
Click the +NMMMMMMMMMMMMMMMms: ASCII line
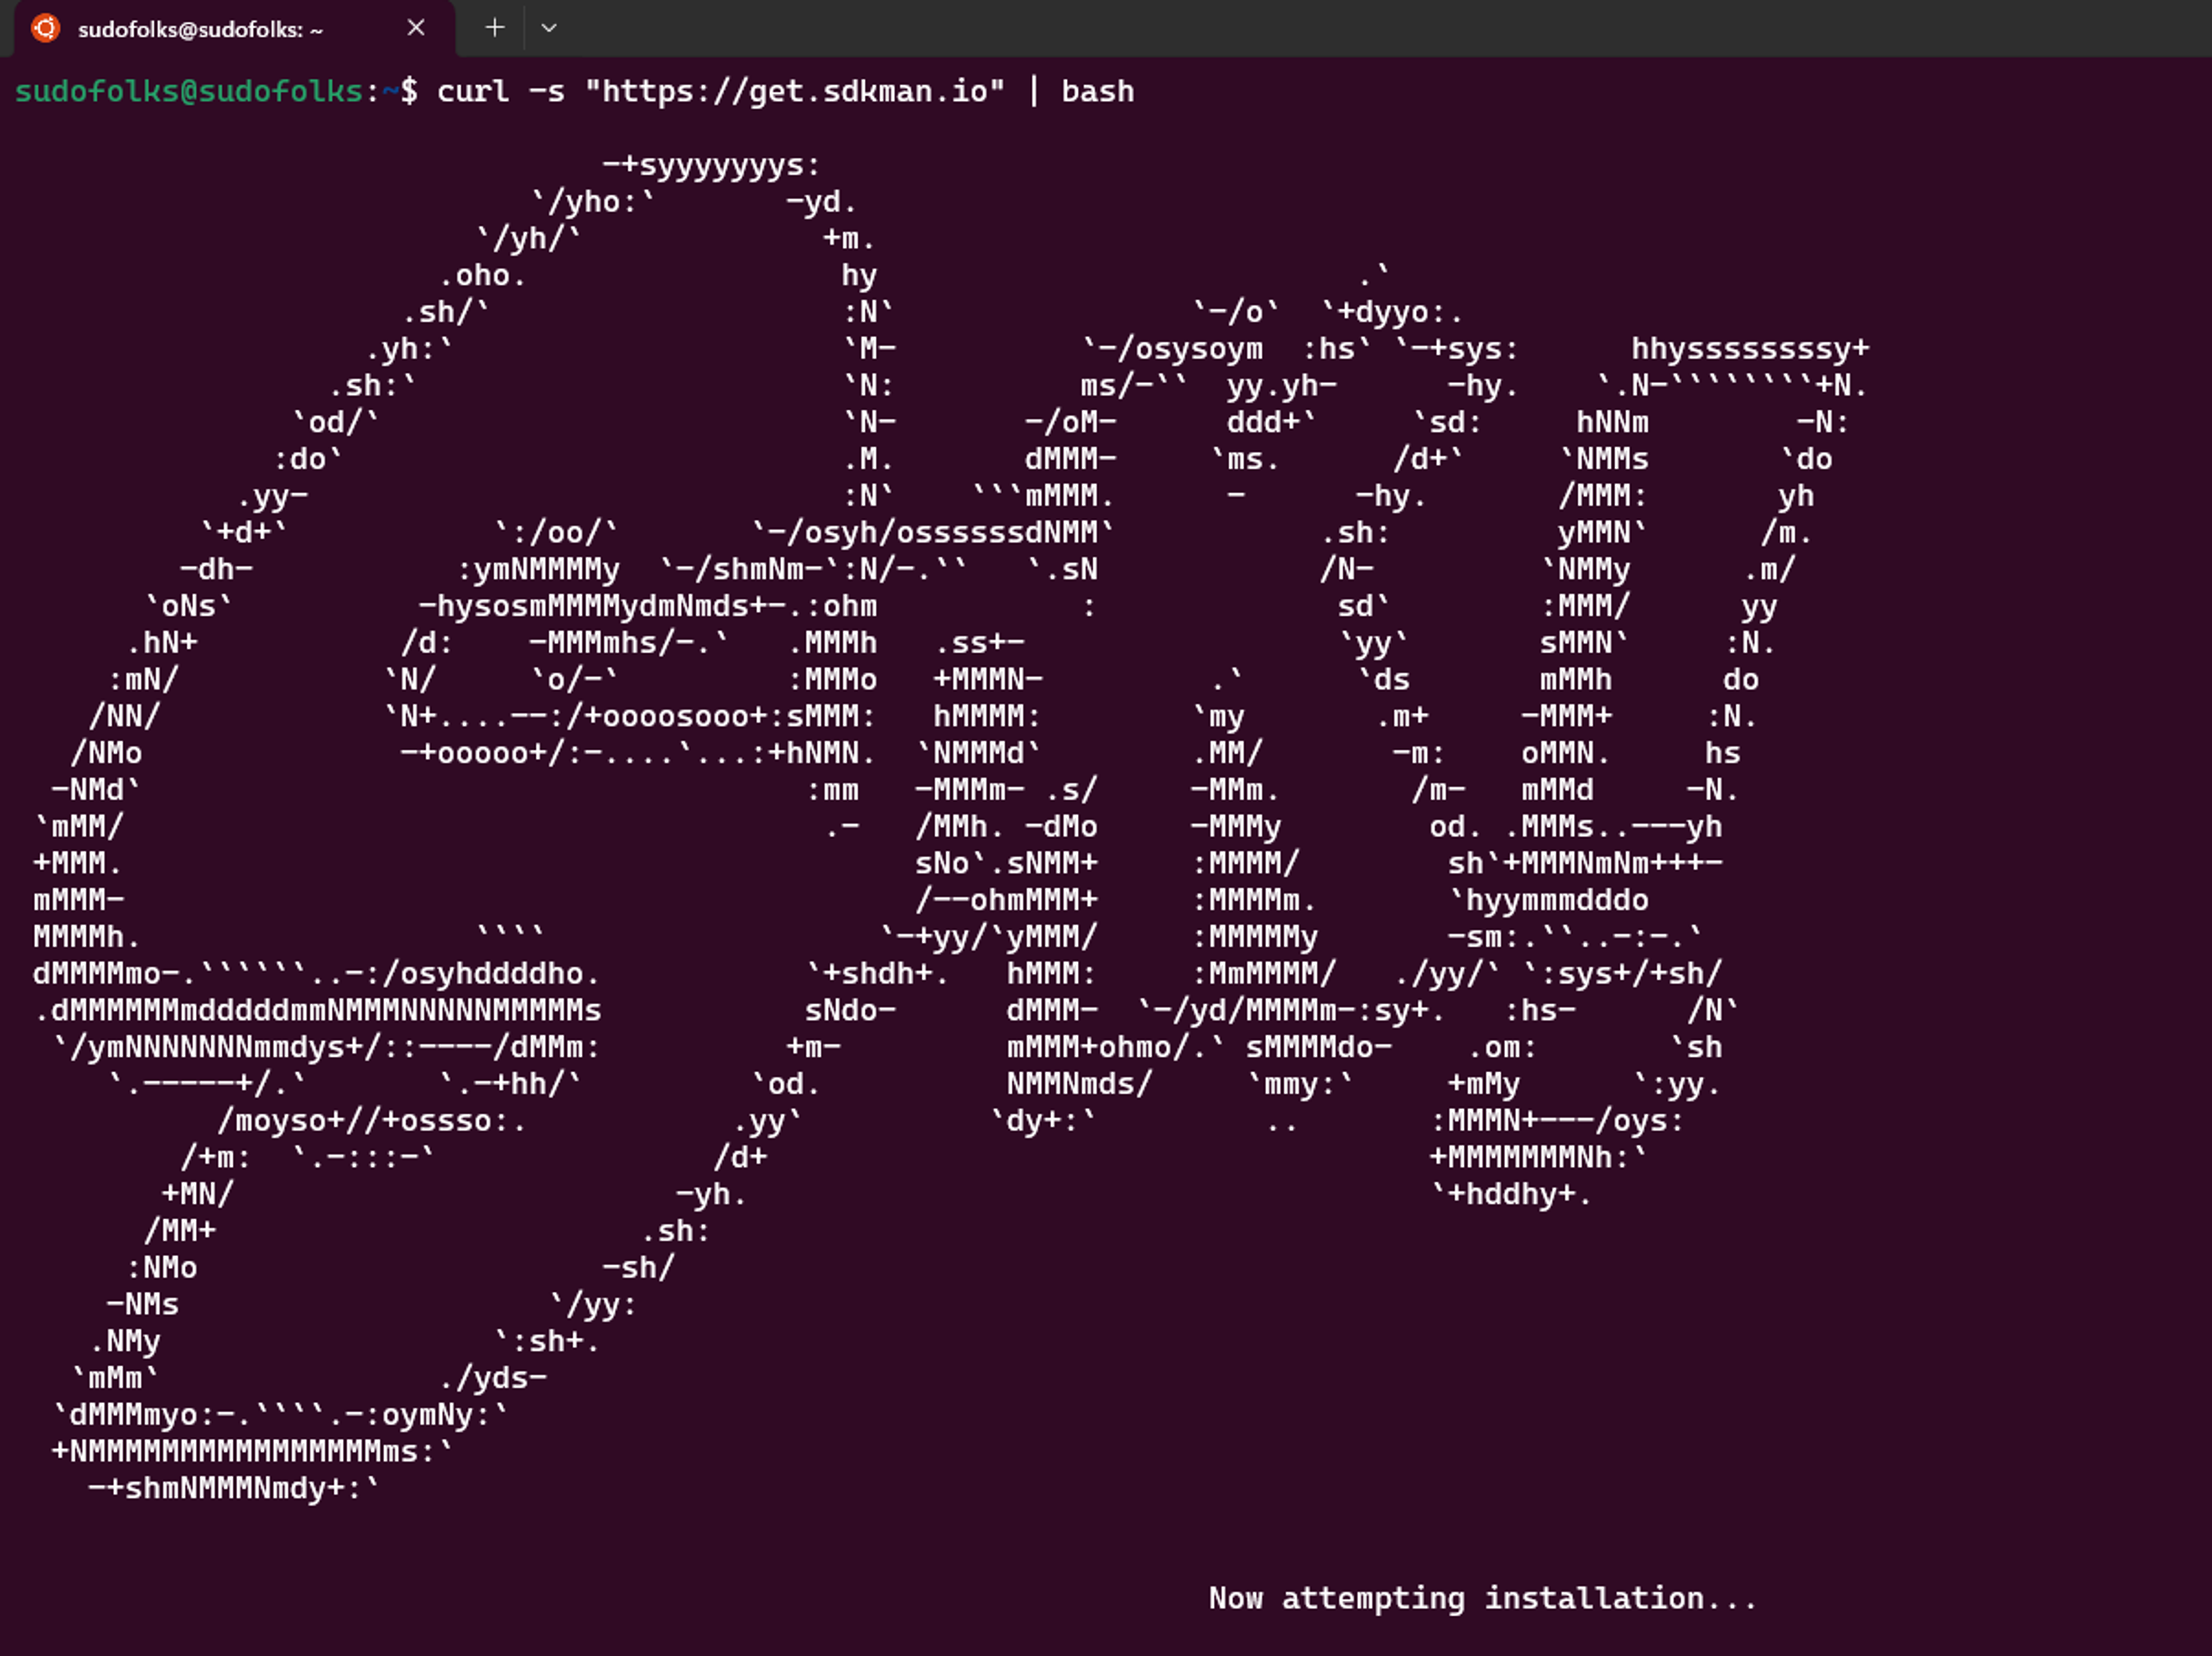(252, 1451)
